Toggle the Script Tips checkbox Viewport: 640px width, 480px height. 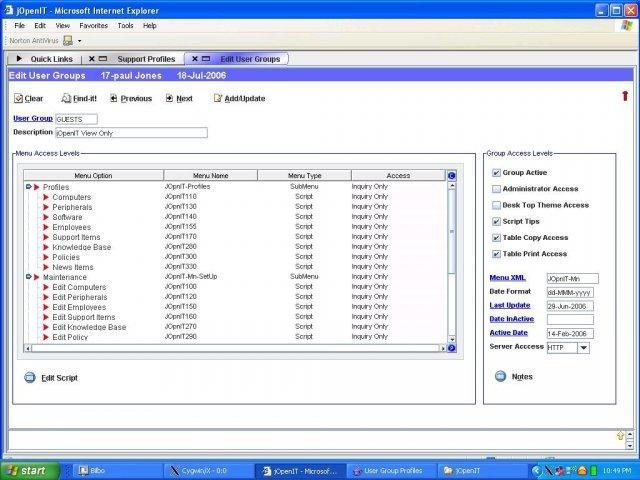click(496, 221)
